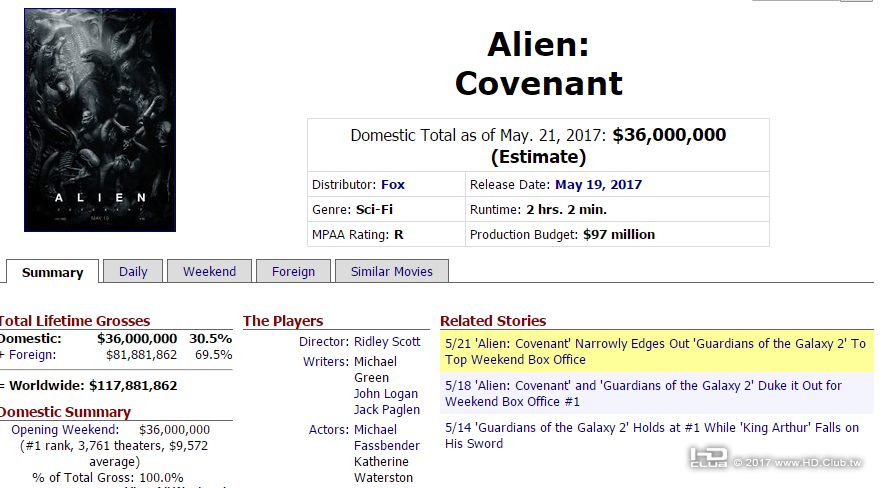
Task: Select the $36,000,000 (Estimate) domestic total
Action: [609, 145]
